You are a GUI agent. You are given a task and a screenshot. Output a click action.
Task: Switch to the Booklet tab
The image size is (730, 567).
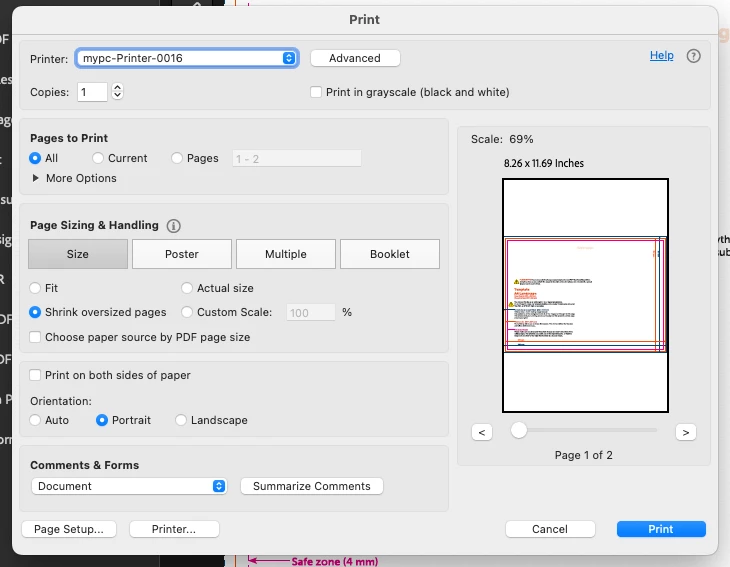pyautogui.click(x=390, y=254)
